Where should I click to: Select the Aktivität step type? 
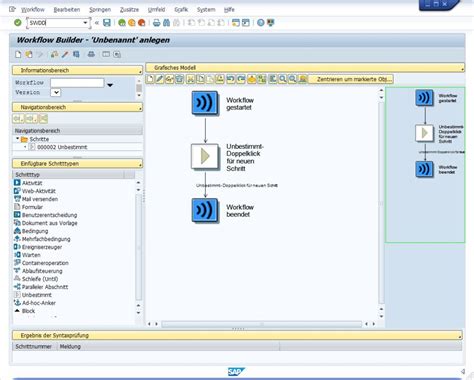(28, 183)
